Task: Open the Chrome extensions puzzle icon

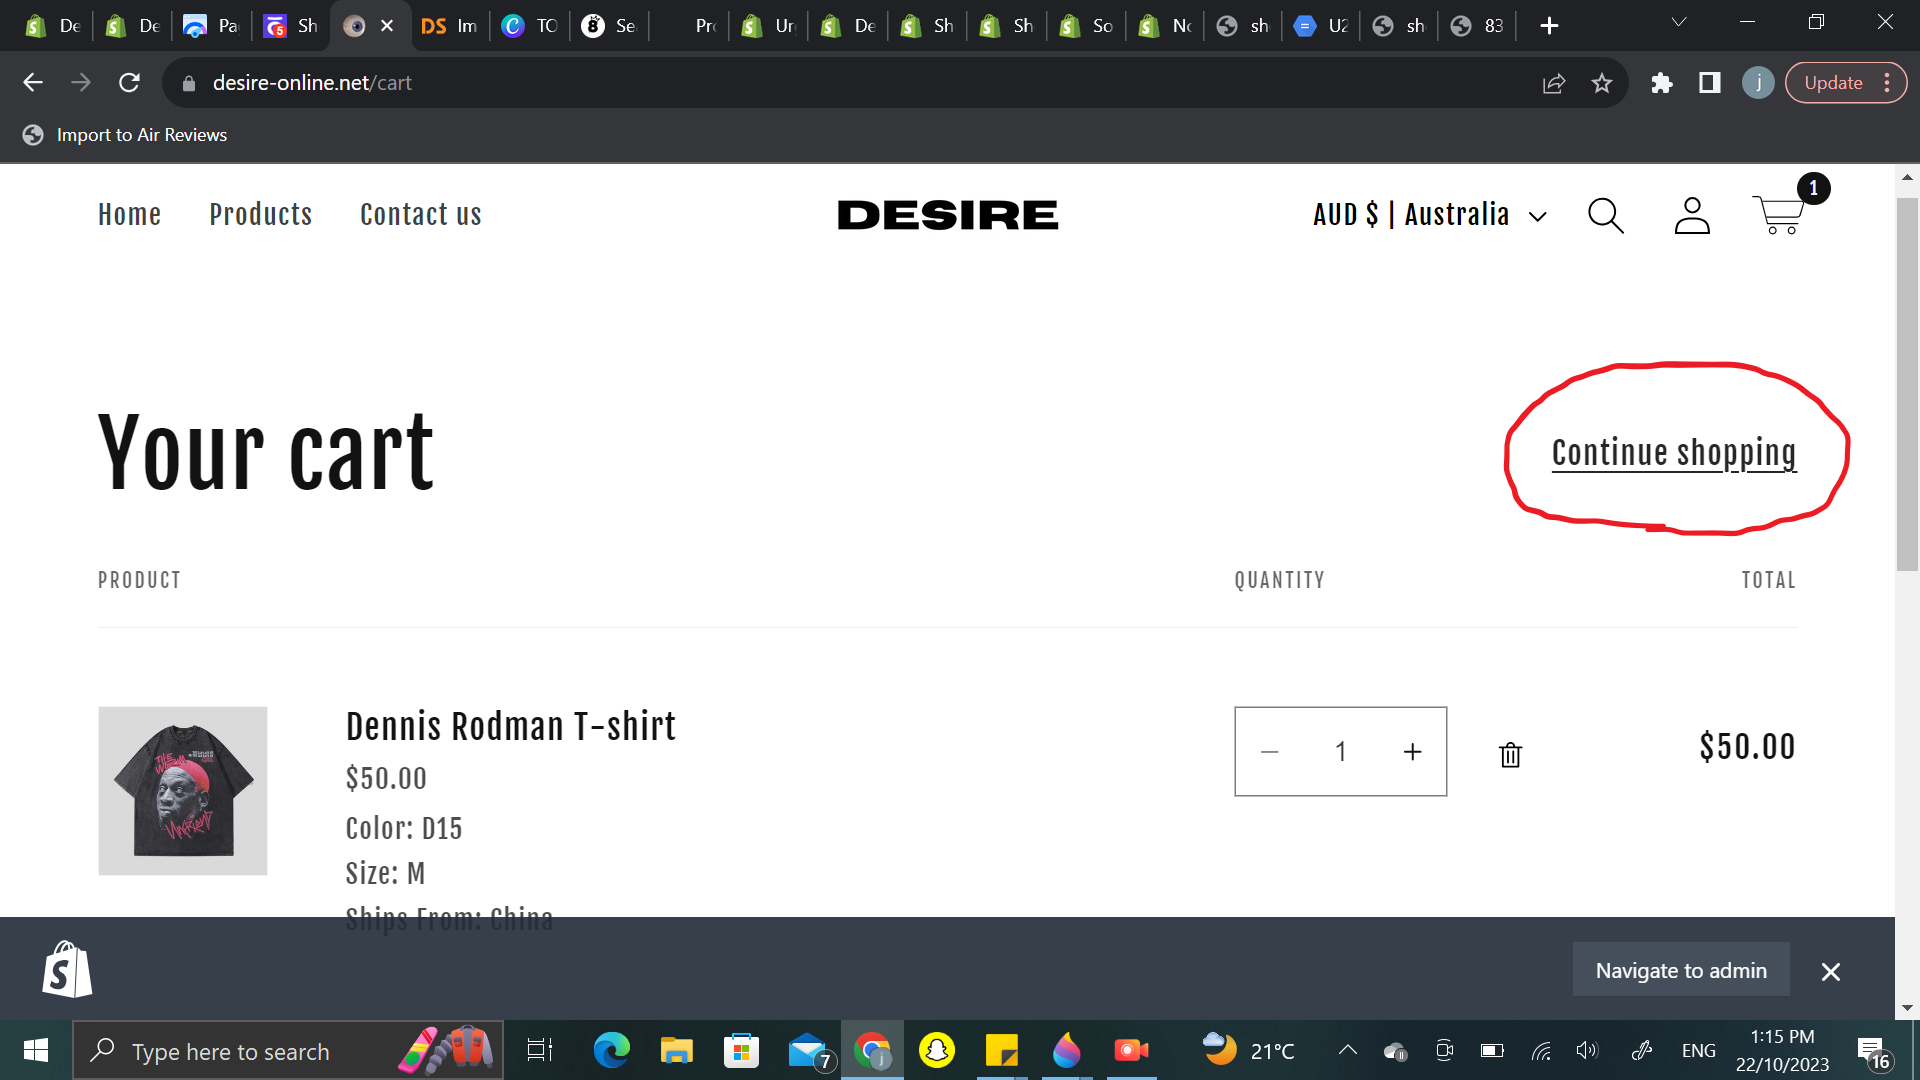Action: tap(1662, 83)
